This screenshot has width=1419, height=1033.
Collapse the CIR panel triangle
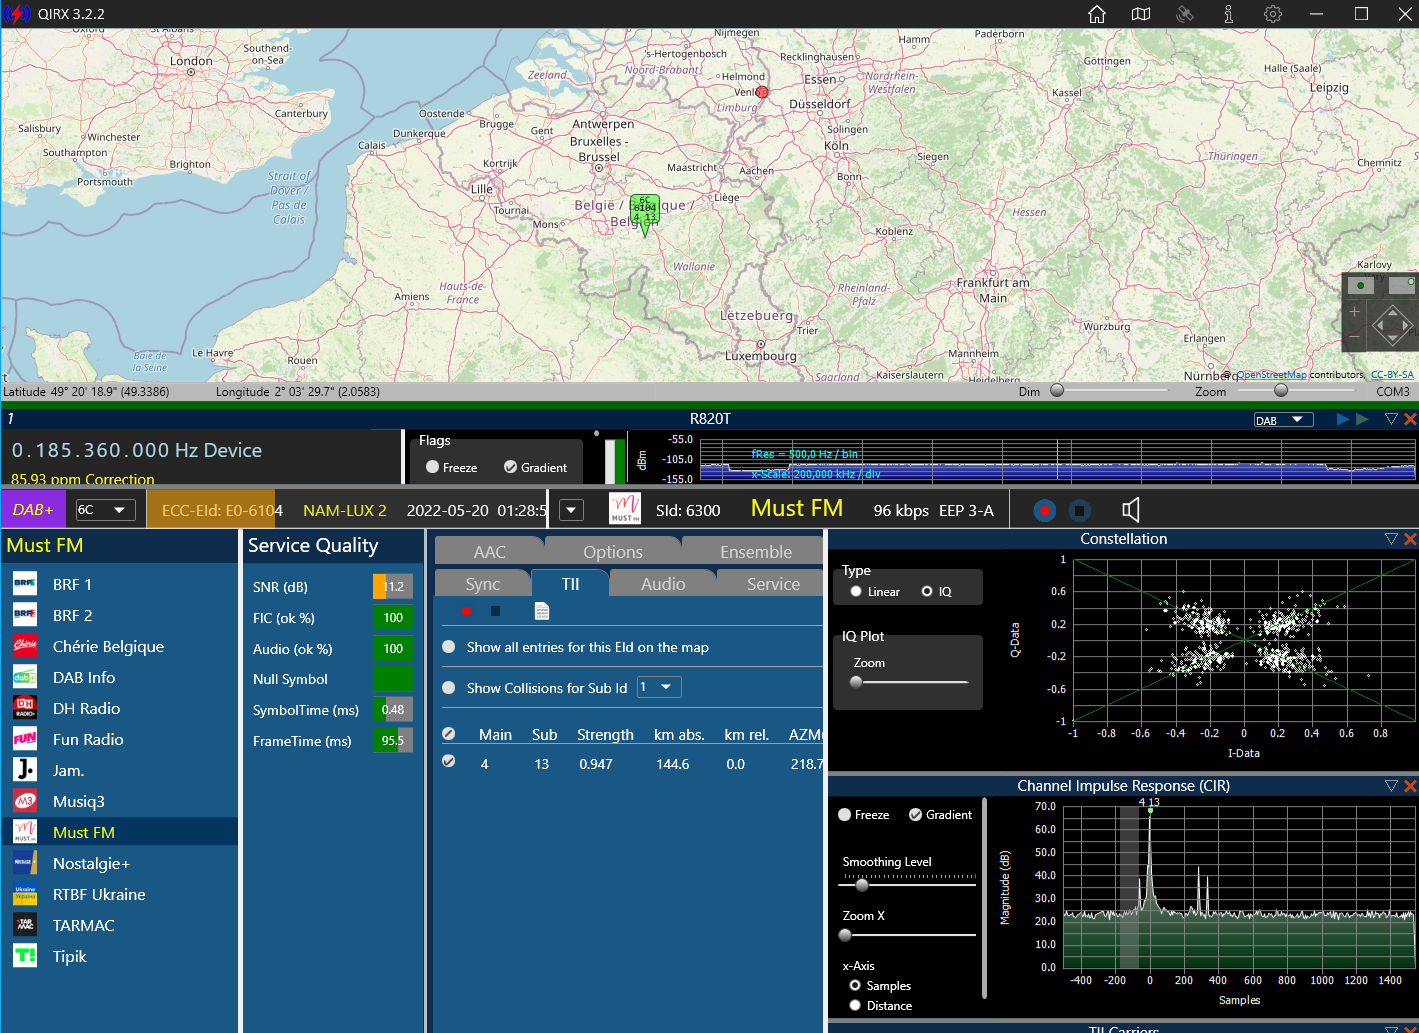(1391, 786)
